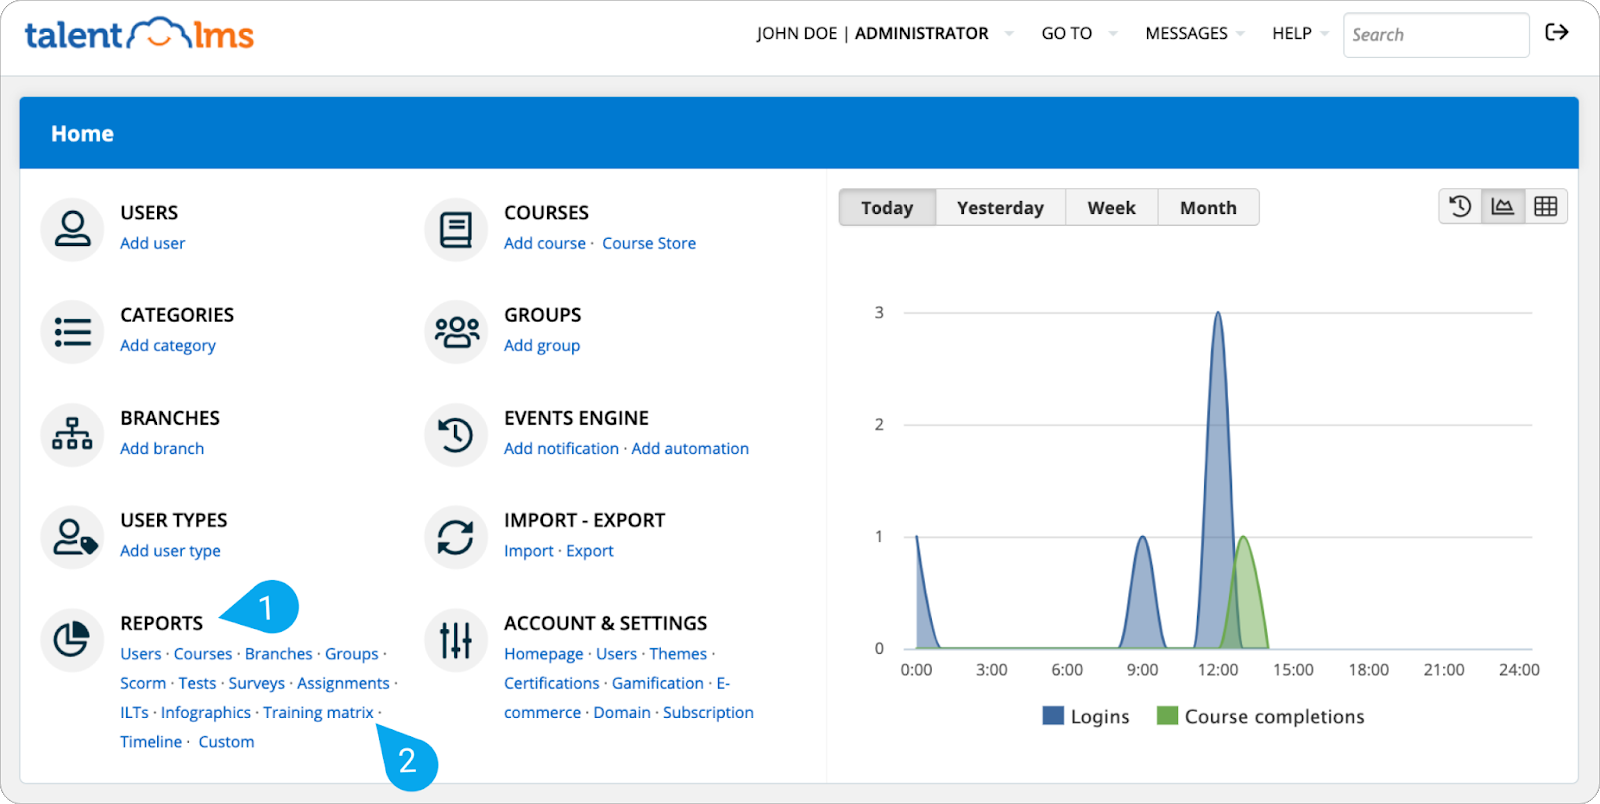1600x804 pixels.
Task: Open the Tests report link
Action: (x=197, y=683)
